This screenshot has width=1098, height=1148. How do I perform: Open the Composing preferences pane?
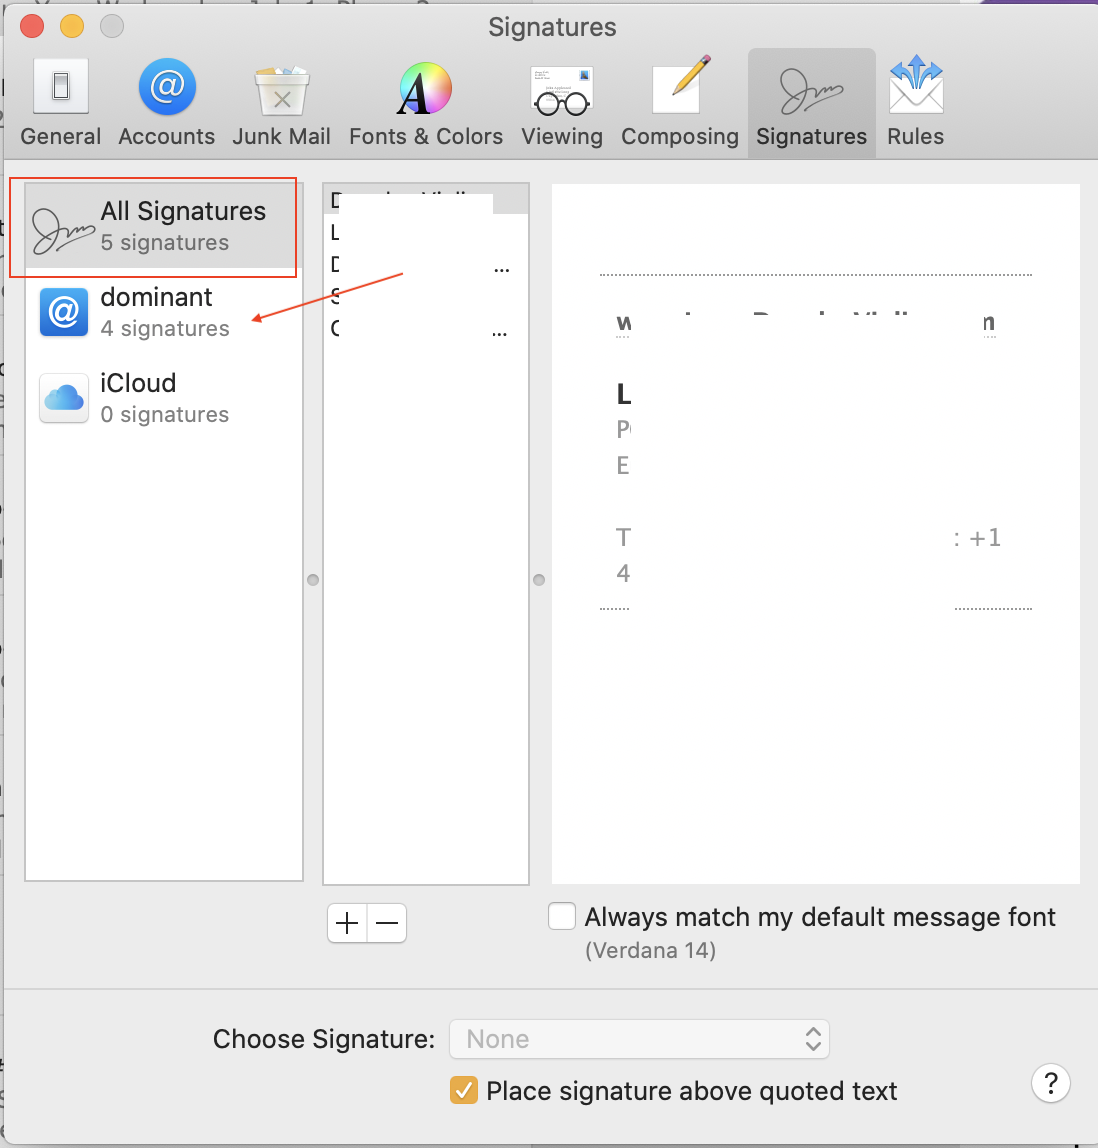680,102
